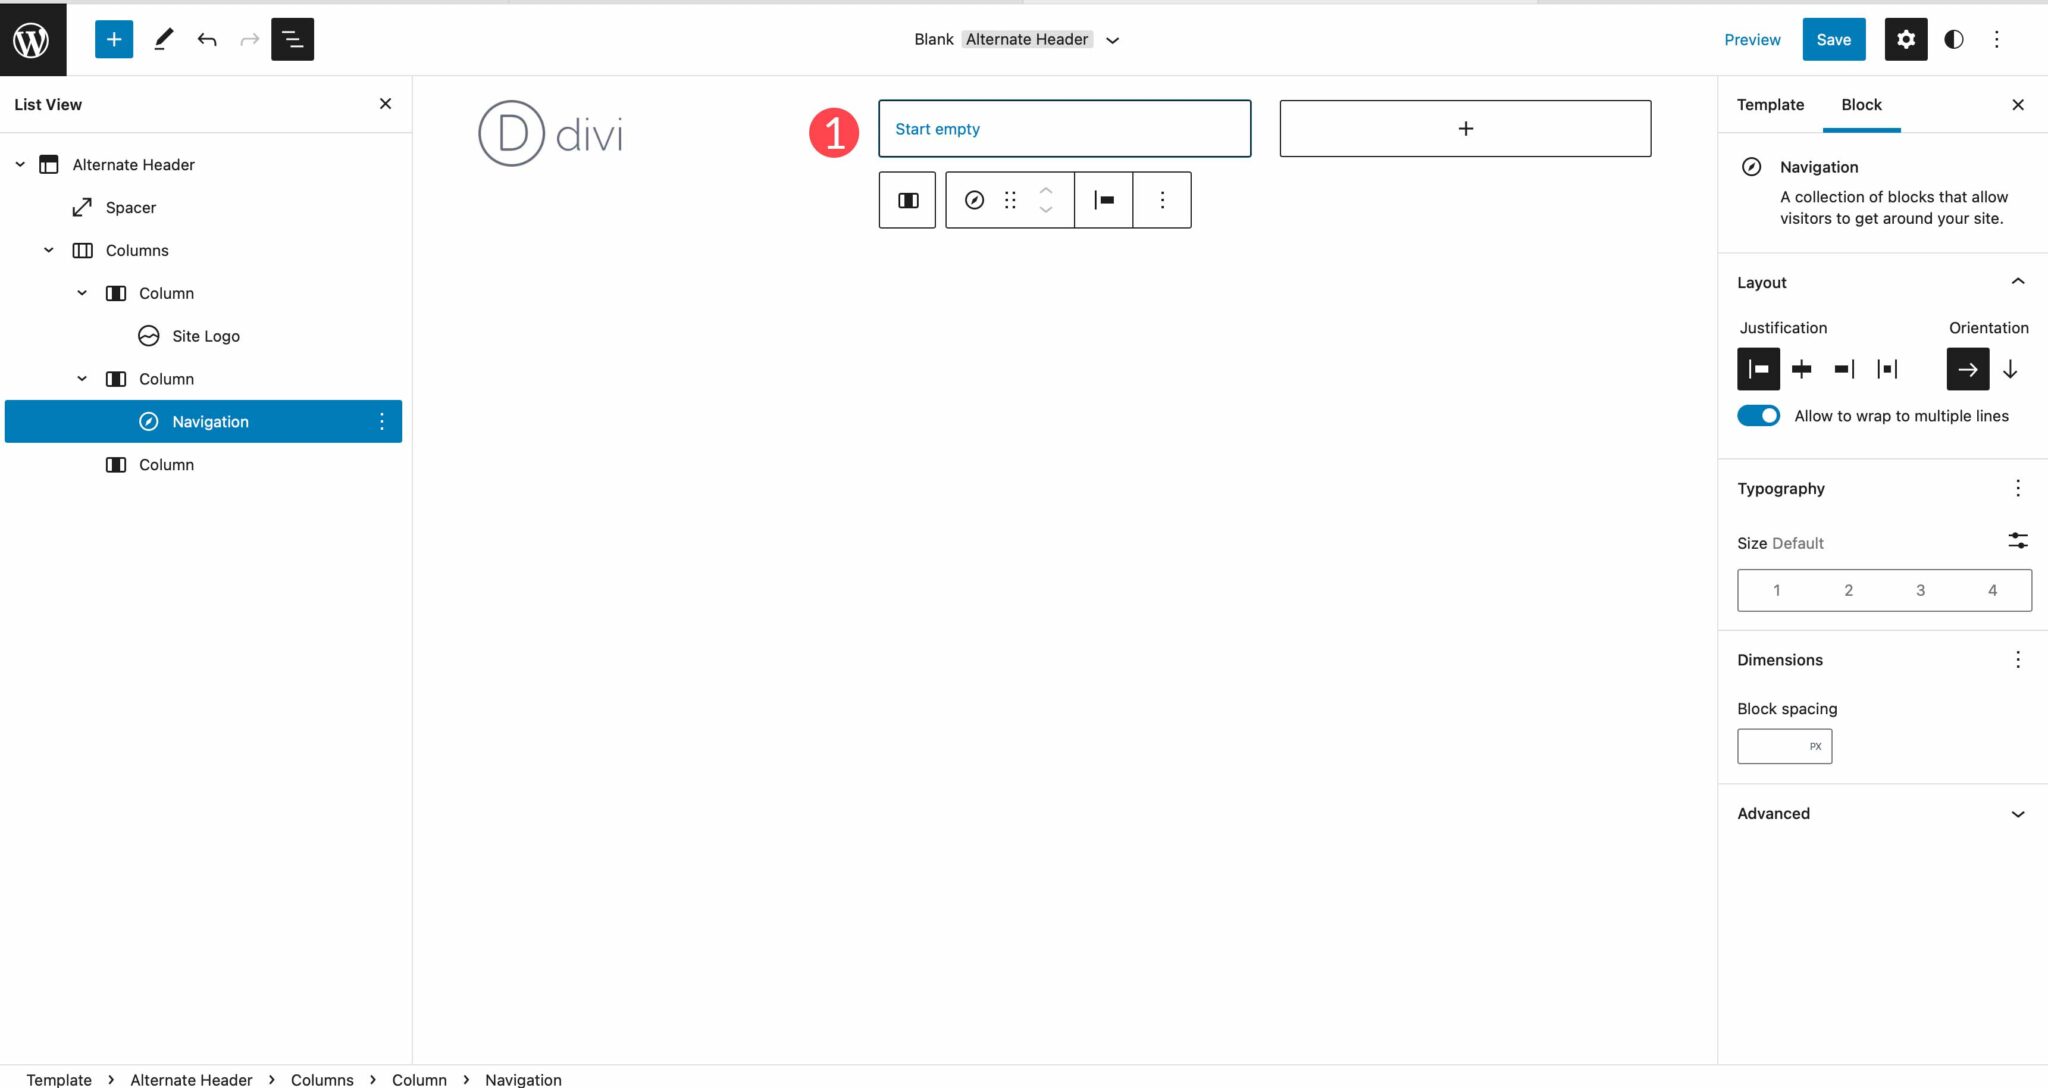Switch to the Block tab
This screenshot has width=2048, height=1088.
click(1862, 104)
